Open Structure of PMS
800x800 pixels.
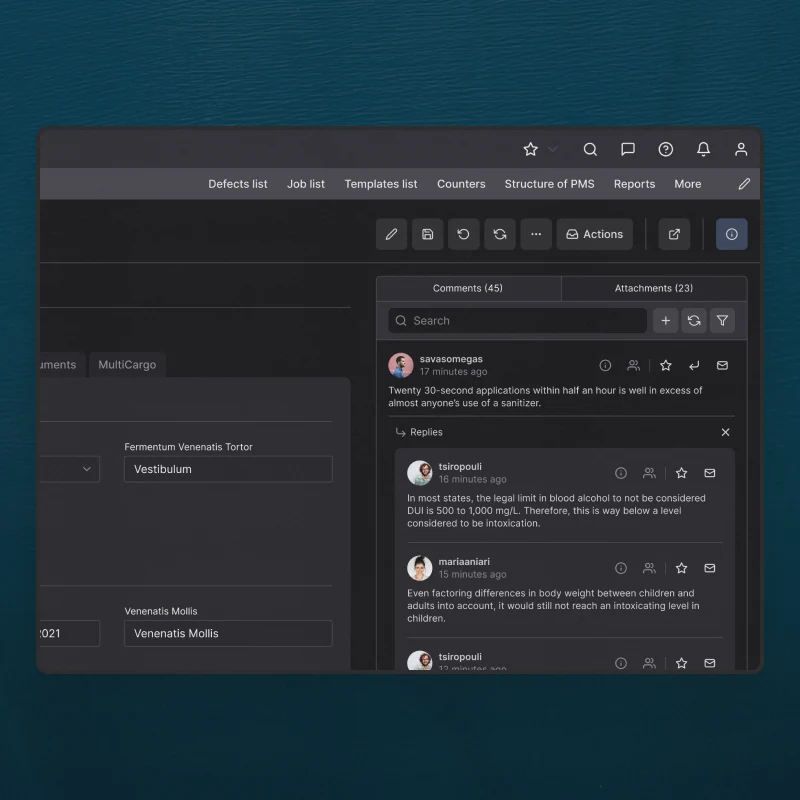(x=549, y=184)
